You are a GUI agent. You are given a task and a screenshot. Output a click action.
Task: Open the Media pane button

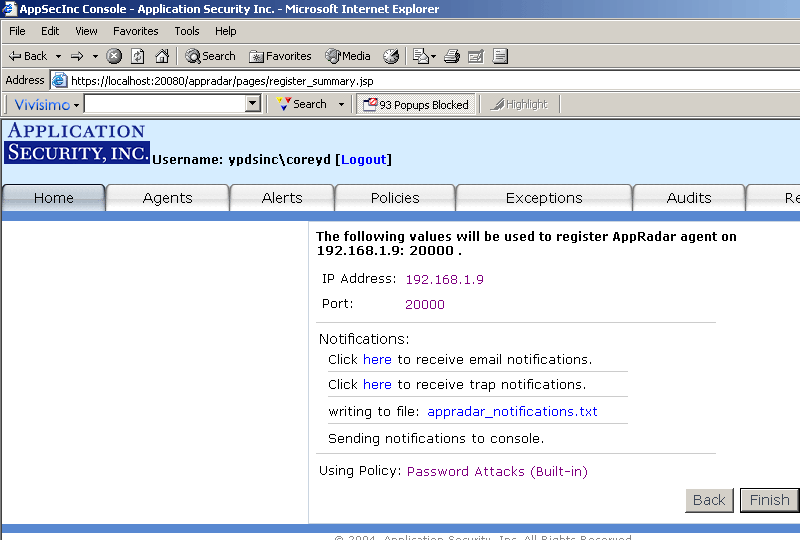[348, 56]
